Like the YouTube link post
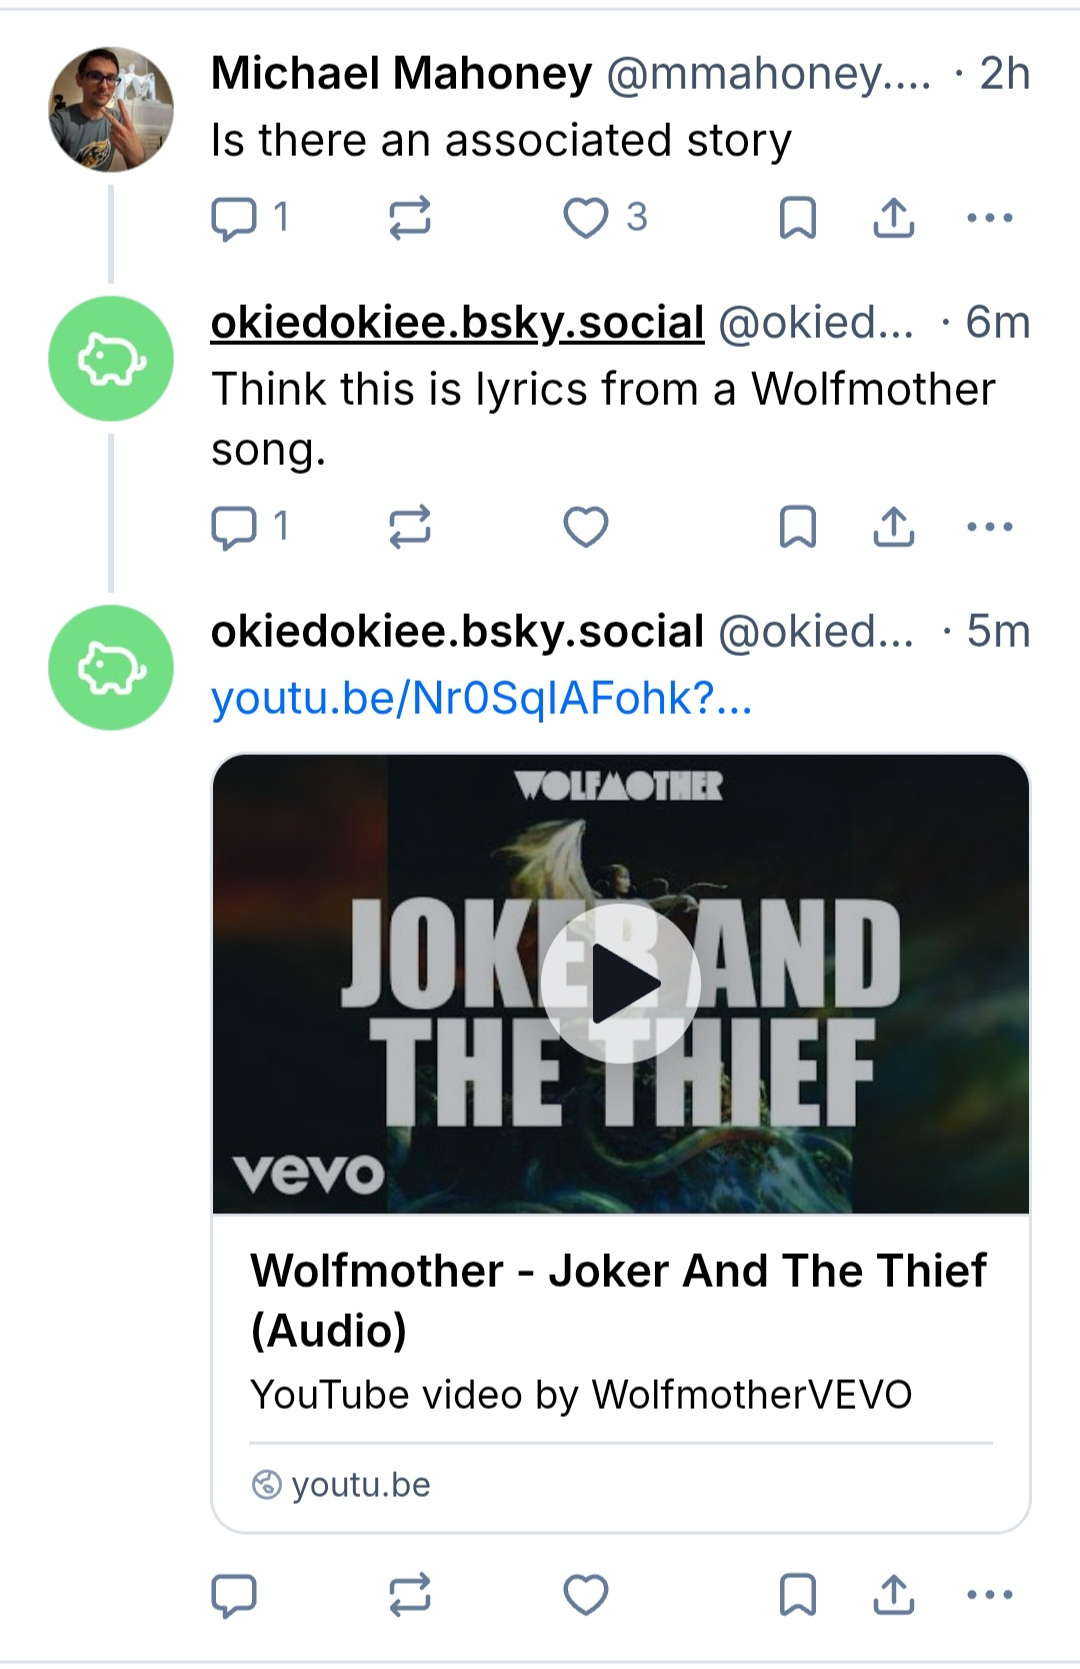The width and height of the screenshot is (1080, 1669). [586, 1595]
